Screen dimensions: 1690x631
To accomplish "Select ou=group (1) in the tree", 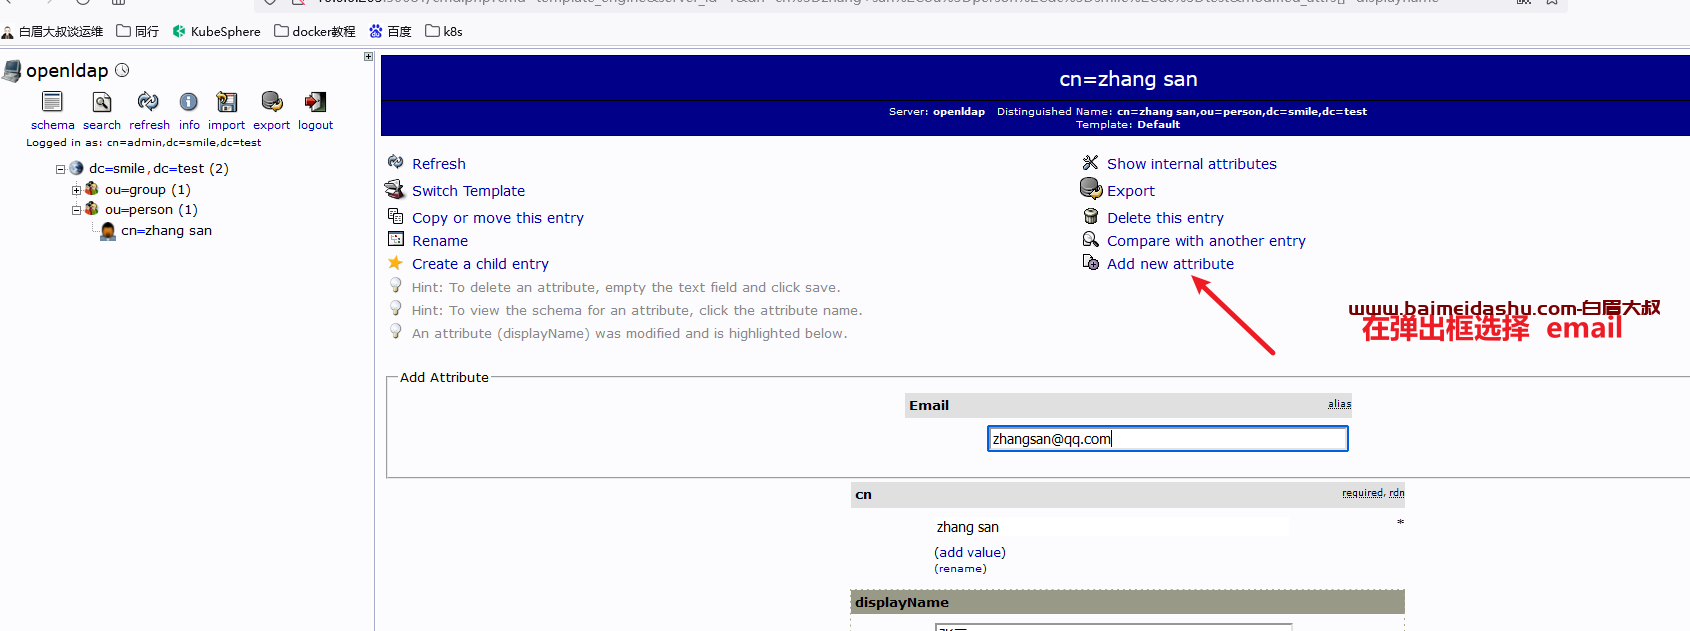I will (148, 189).
